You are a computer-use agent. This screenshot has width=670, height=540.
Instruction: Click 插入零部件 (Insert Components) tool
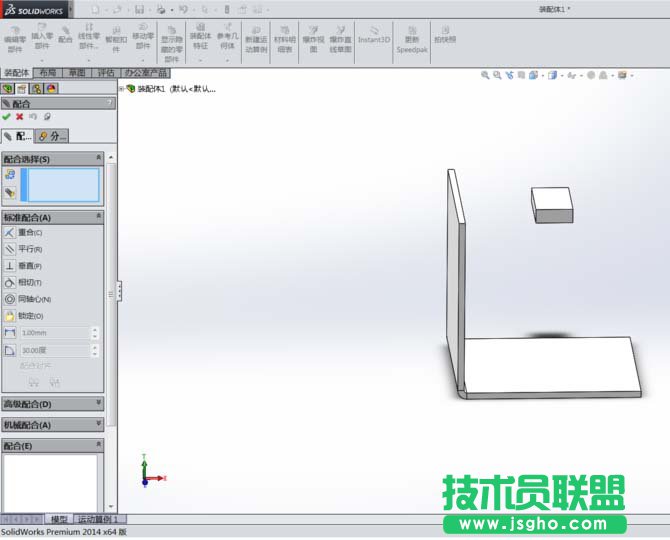pyautogui.click(x=42, y=36)
